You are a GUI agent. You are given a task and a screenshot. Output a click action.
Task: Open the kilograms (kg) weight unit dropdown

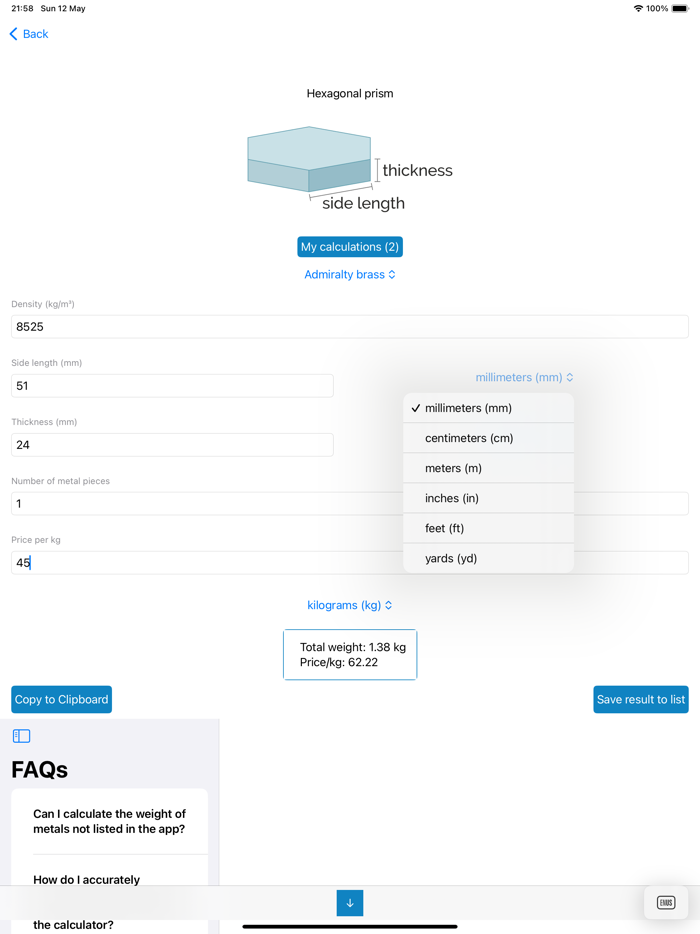tap(349, 604)
